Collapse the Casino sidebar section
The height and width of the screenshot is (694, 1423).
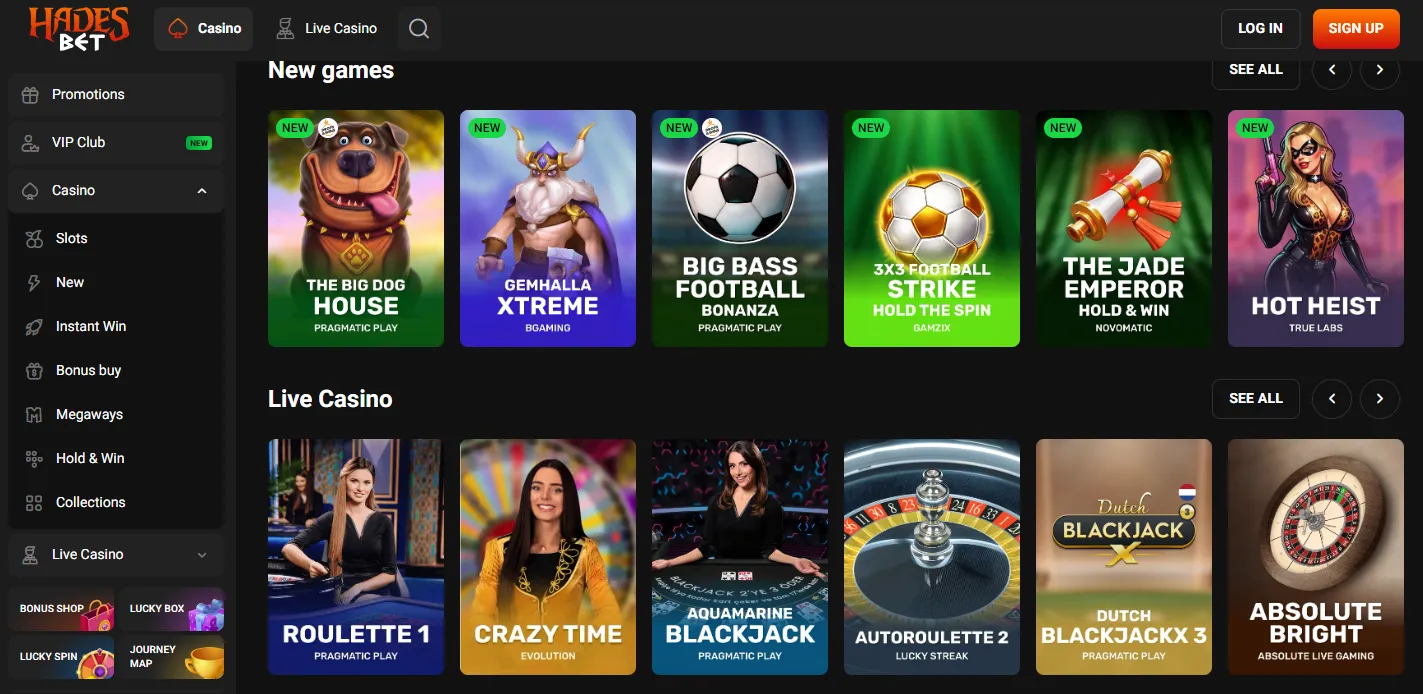[x=202, y=190]
